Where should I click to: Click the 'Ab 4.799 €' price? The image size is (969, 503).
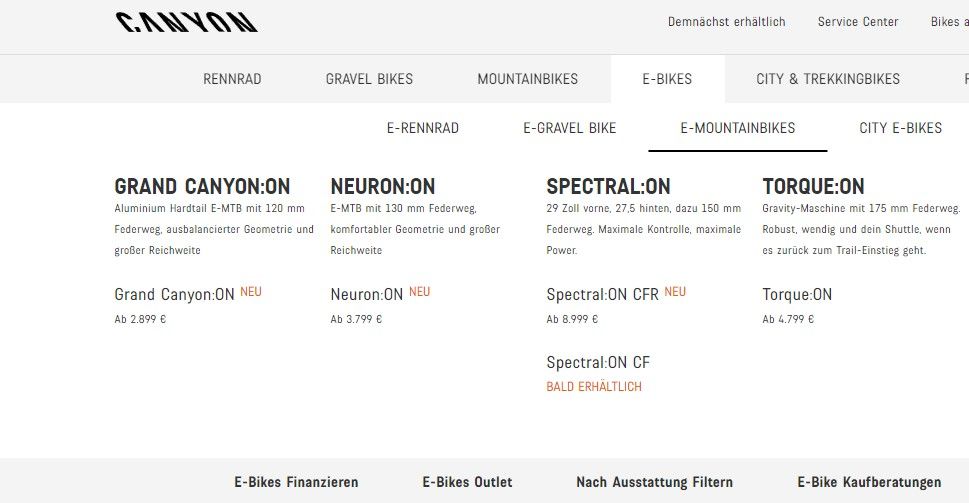click(x=789, y=319)
